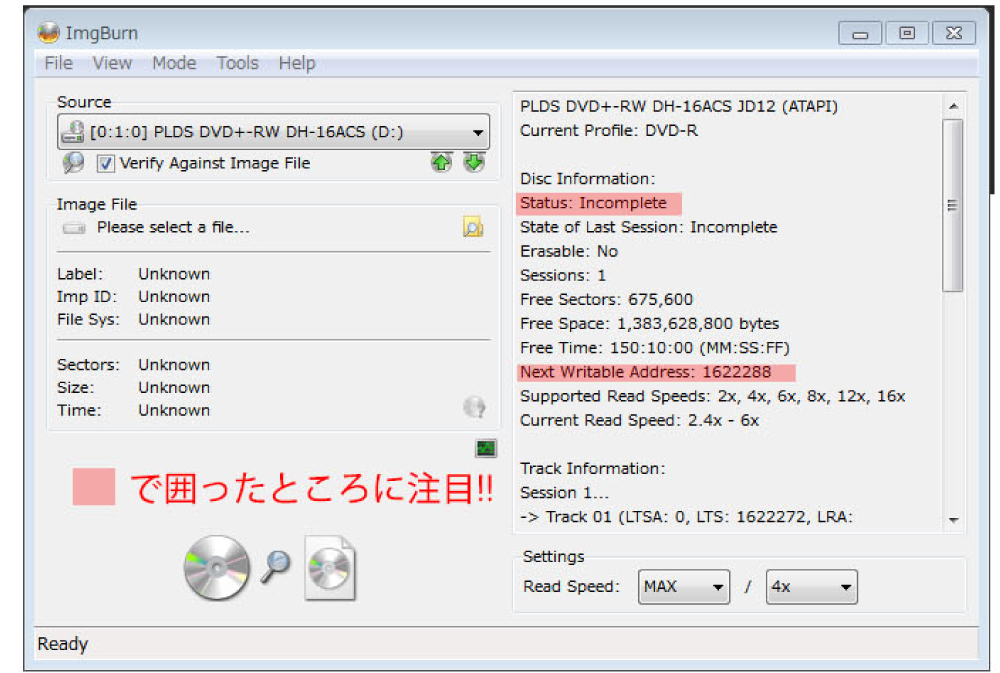This screenshot has height=673, width=1000.
Task: Click the Sectors 'Unknown' value
Action: coord(173,365)
